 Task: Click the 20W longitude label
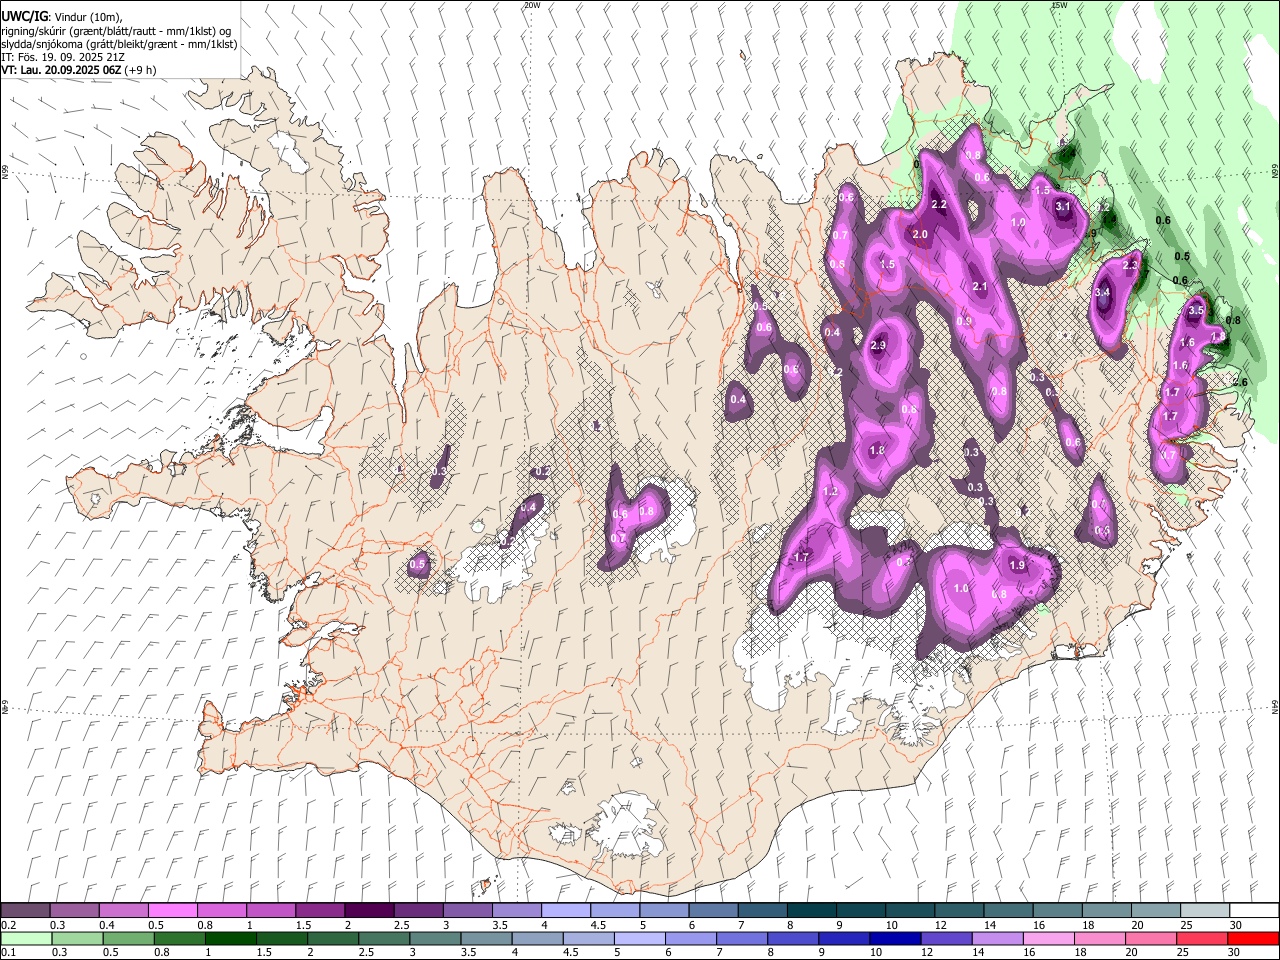[x=531, y=5]
